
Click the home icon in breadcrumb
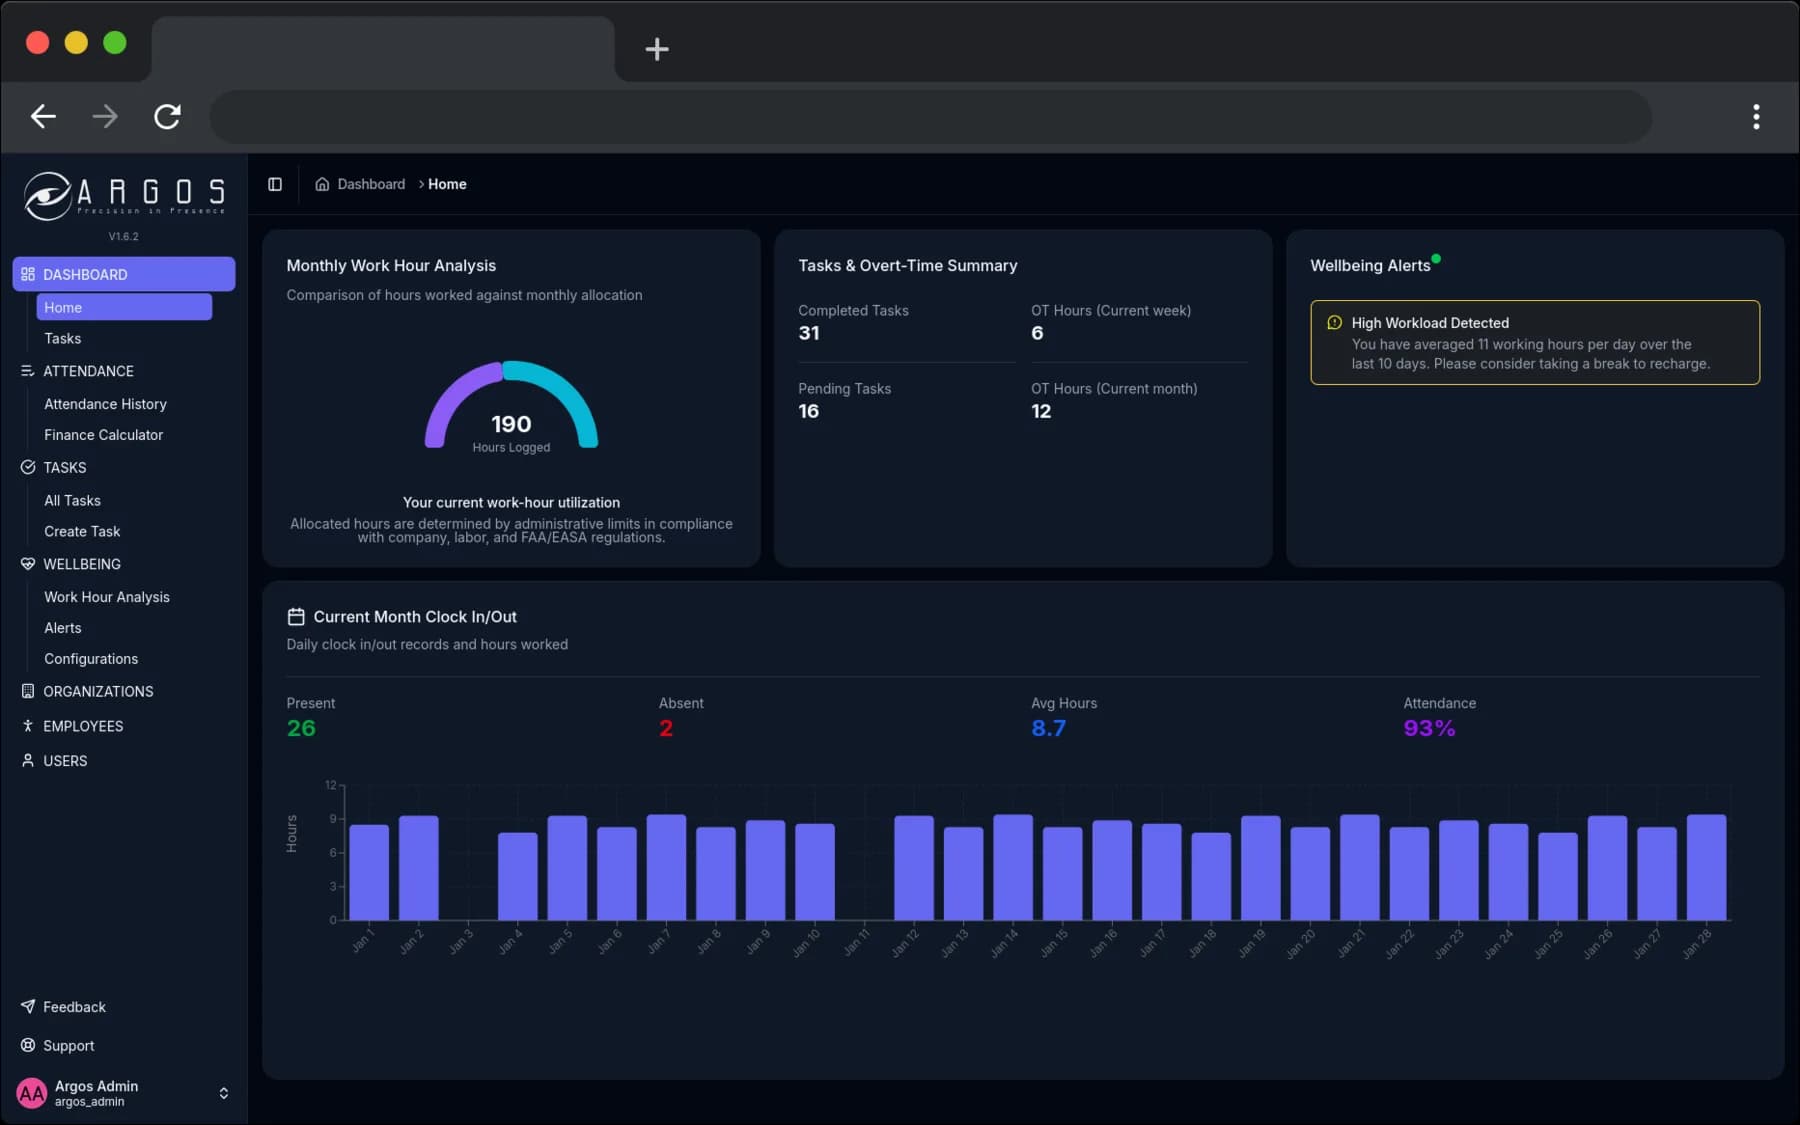click(322, 184)
